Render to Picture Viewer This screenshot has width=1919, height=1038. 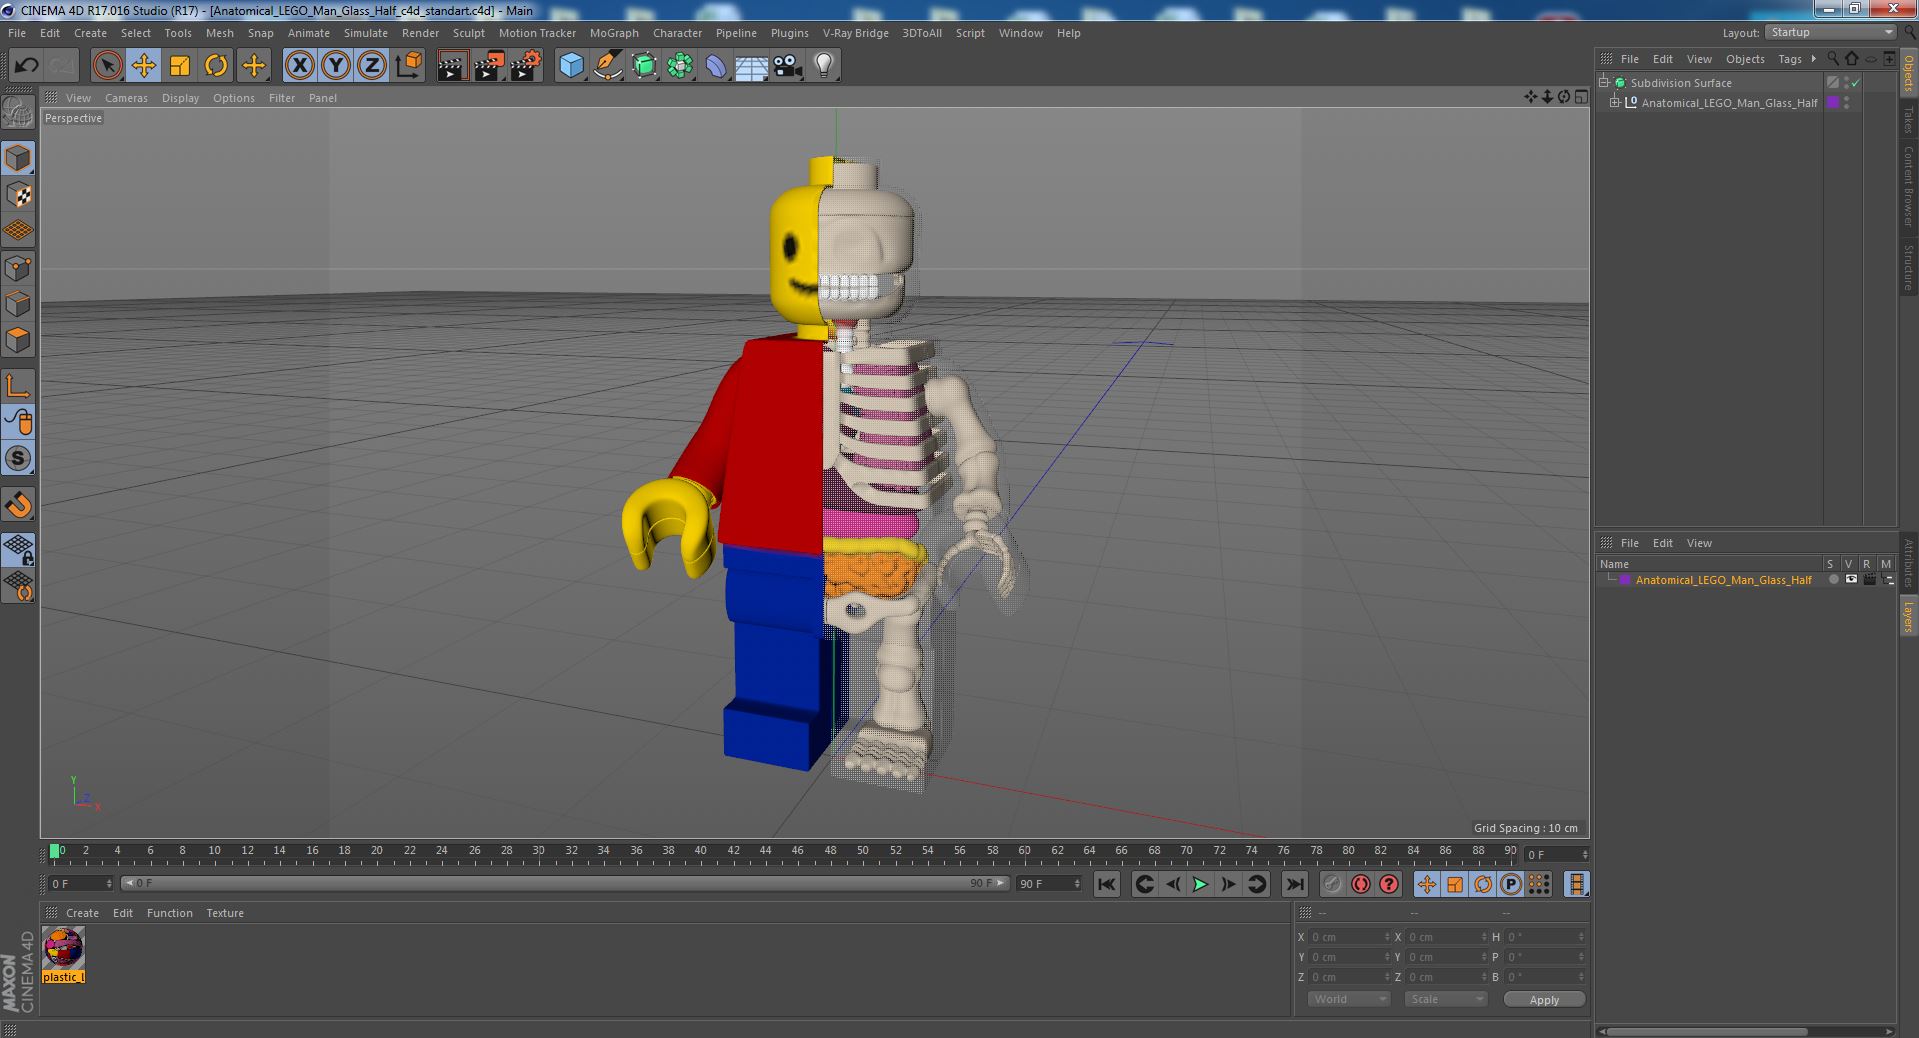[489, 66]
